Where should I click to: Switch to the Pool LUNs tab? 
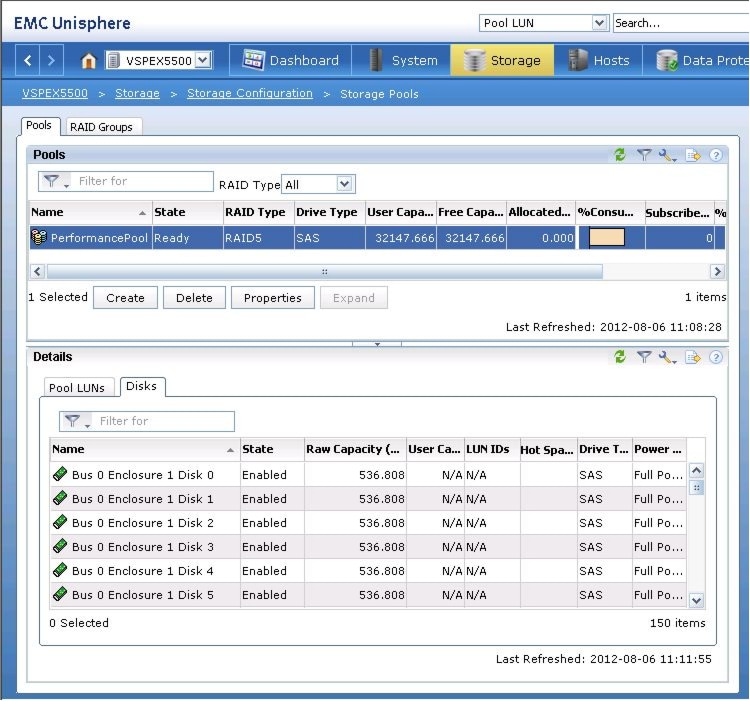[x=77, y=388]
